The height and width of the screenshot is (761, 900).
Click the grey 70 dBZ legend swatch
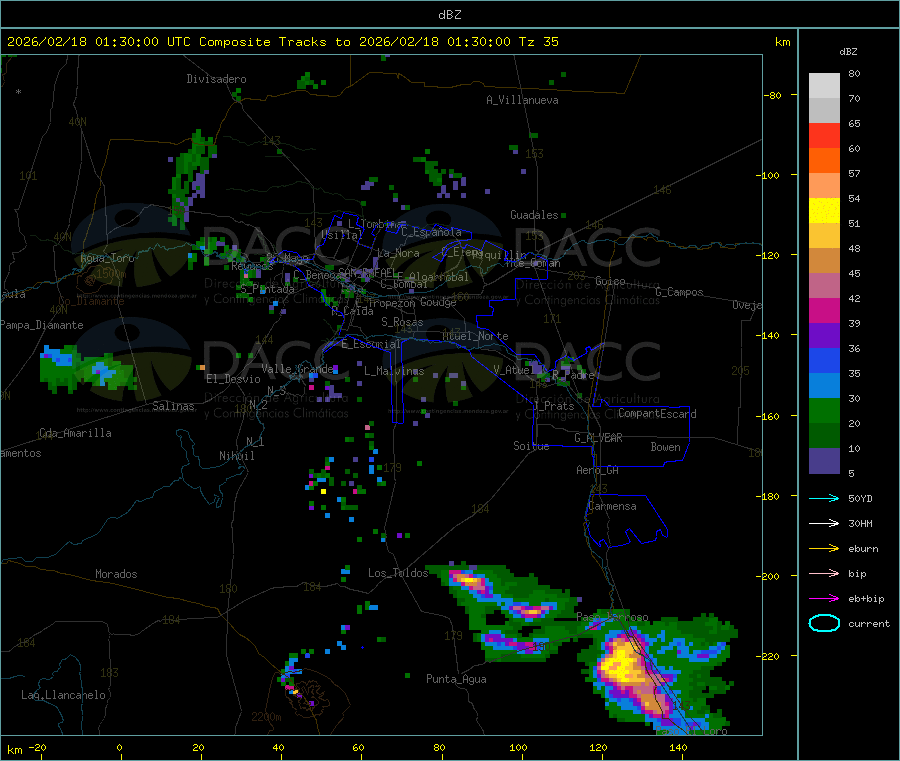[824, 111]
